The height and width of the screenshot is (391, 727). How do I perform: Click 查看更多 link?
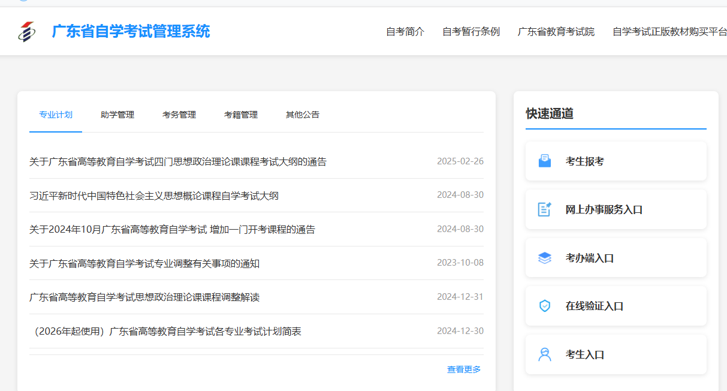[x=464, y=369]
